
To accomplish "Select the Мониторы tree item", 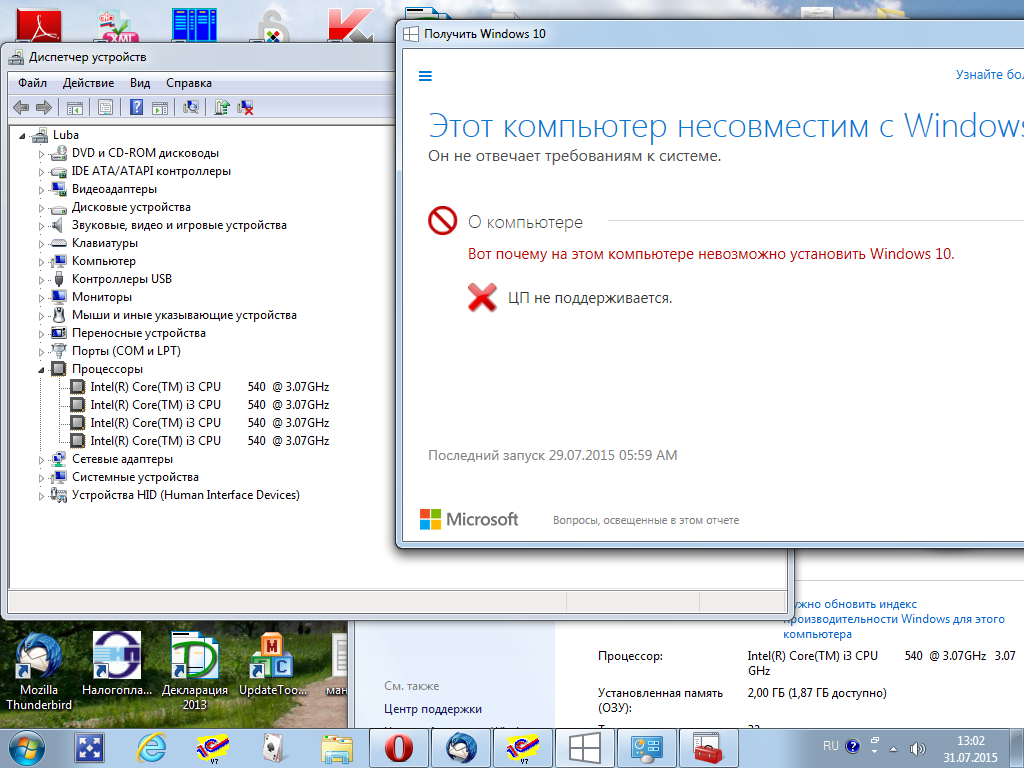I will 102,297.
